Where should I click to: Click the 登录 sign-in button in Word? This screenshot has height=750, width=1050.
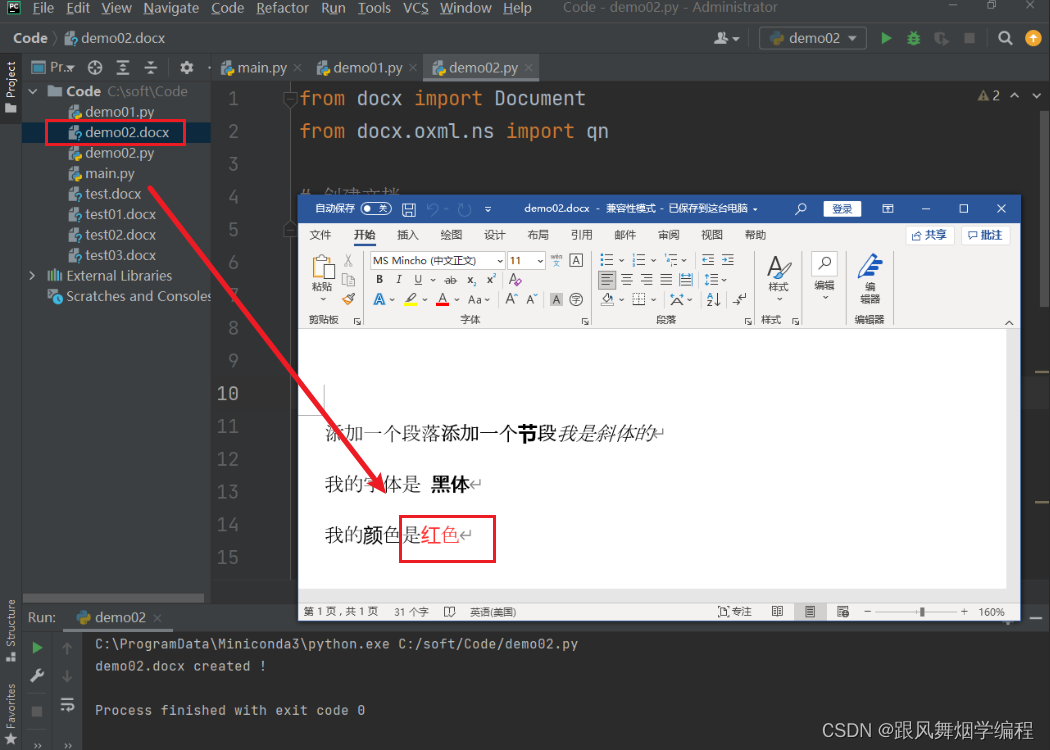(842, 209)
